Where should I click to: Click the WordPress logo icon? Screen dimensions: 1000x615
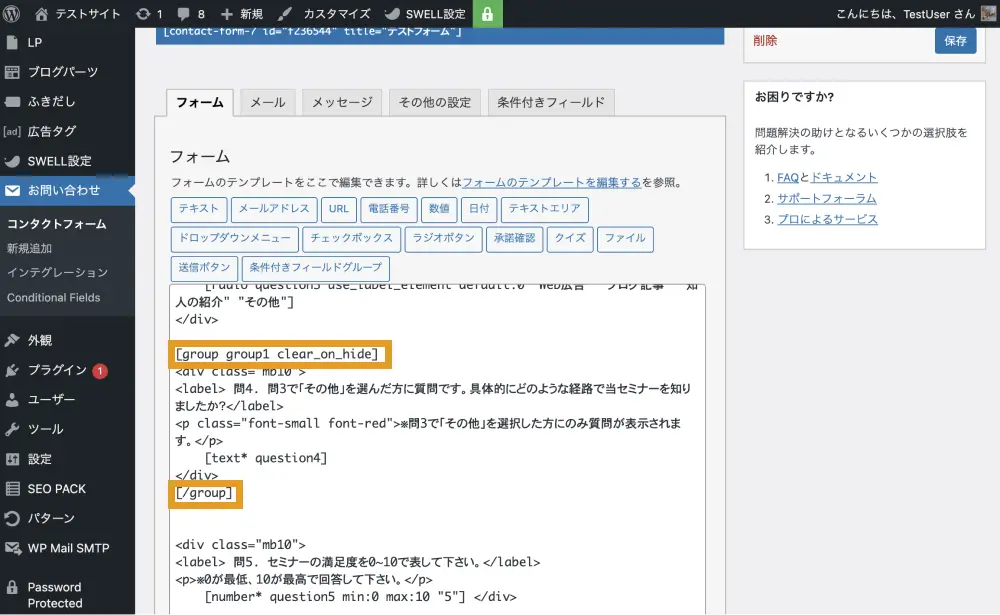point(13,14)
